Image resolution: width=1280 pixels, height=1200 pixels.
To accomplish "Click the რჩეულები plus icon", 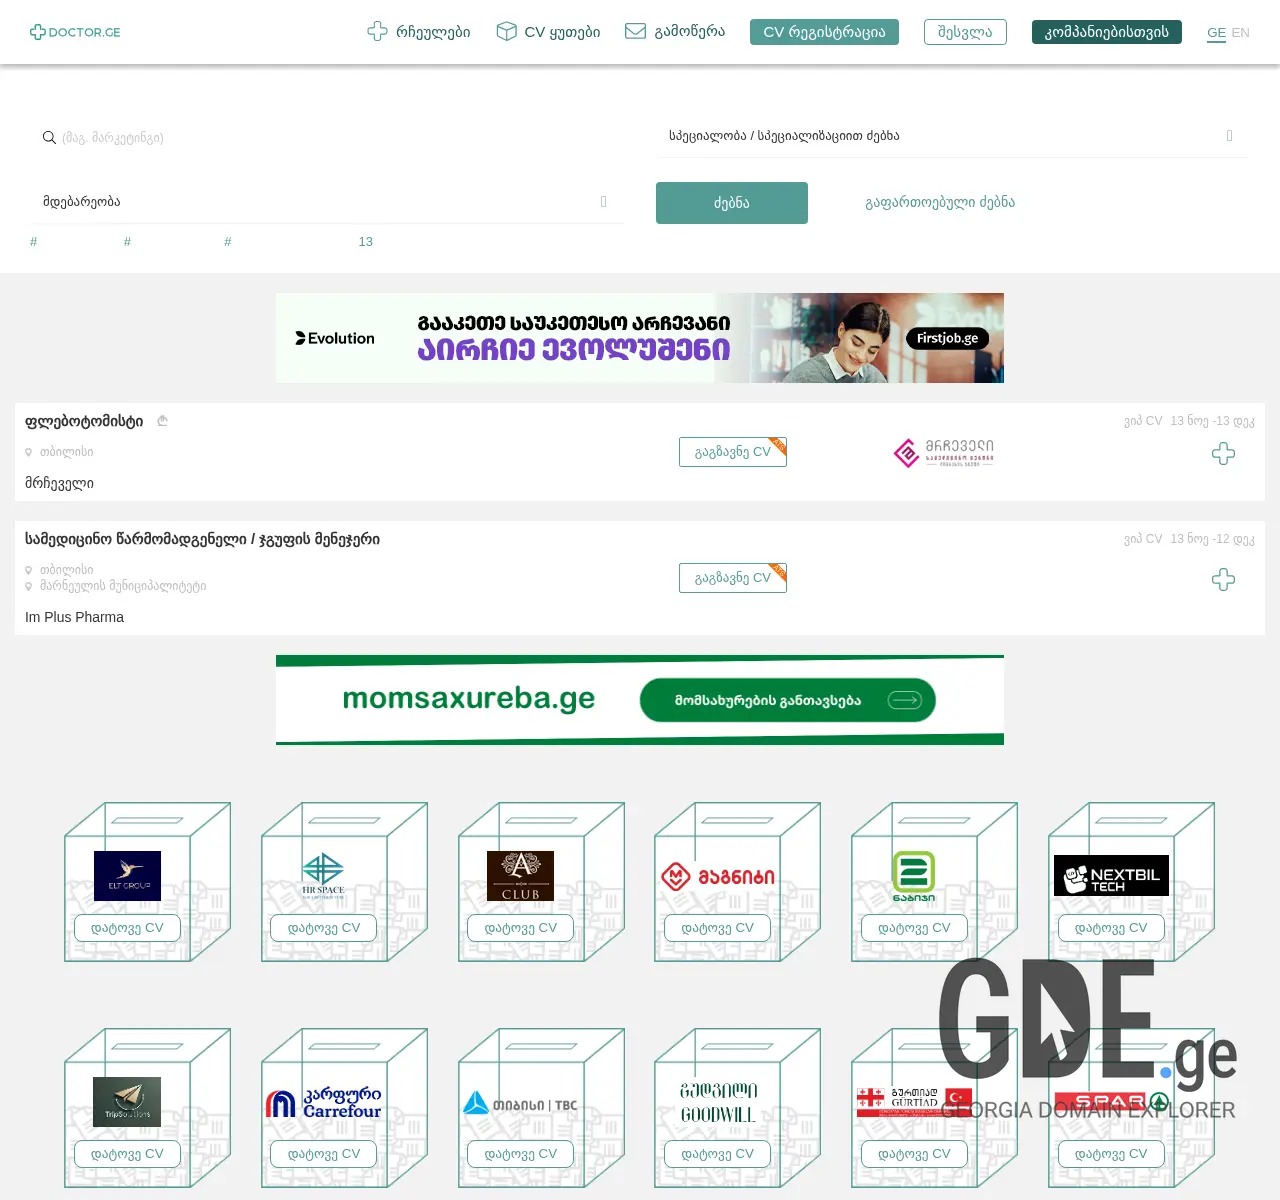I will coord(377,31).
